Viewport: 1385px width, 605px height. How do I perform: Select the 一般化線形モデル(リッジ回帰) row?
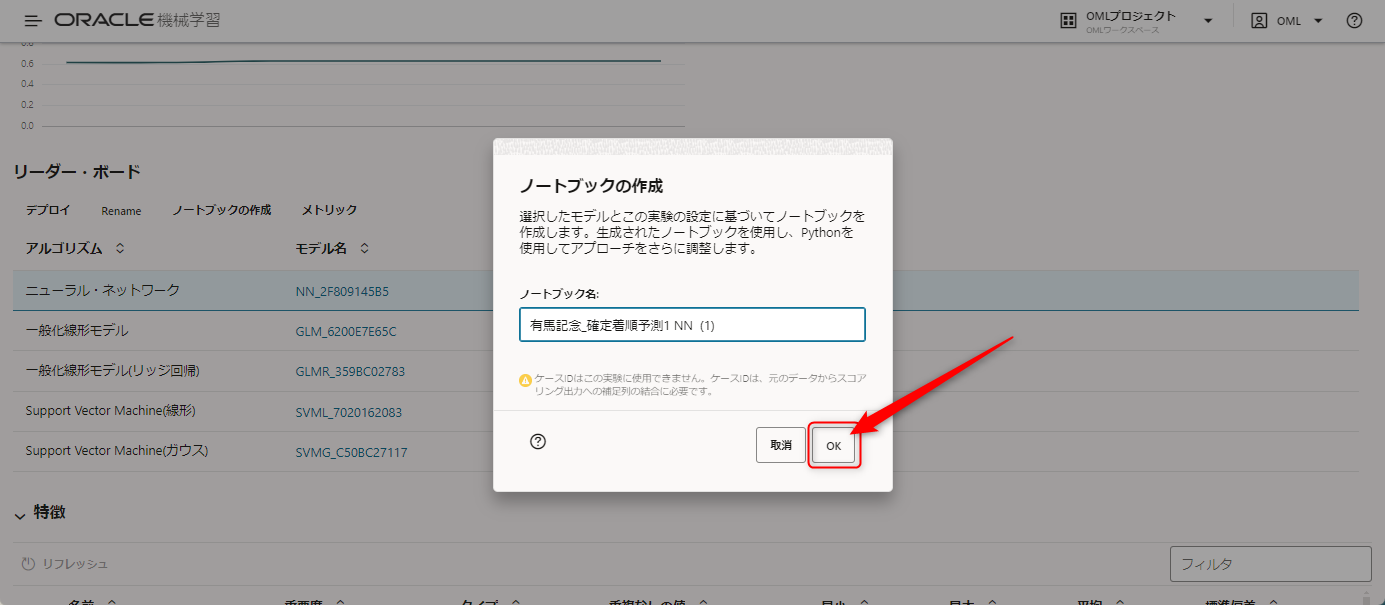(686, 371)
